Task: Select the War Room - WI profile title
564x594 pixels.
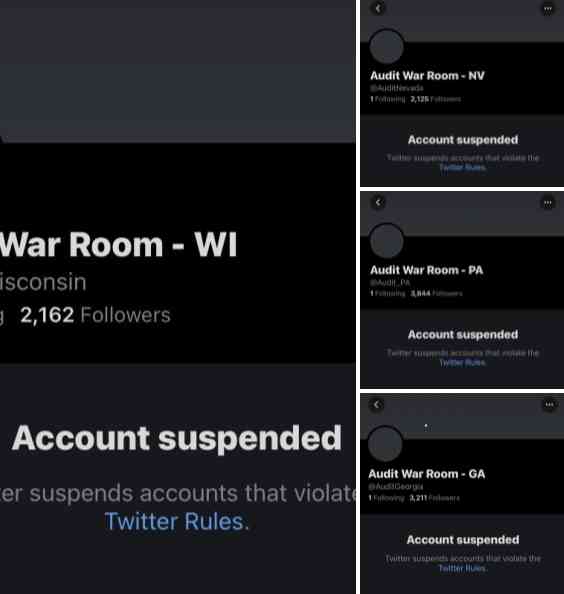Action: (x=118, y=245)
